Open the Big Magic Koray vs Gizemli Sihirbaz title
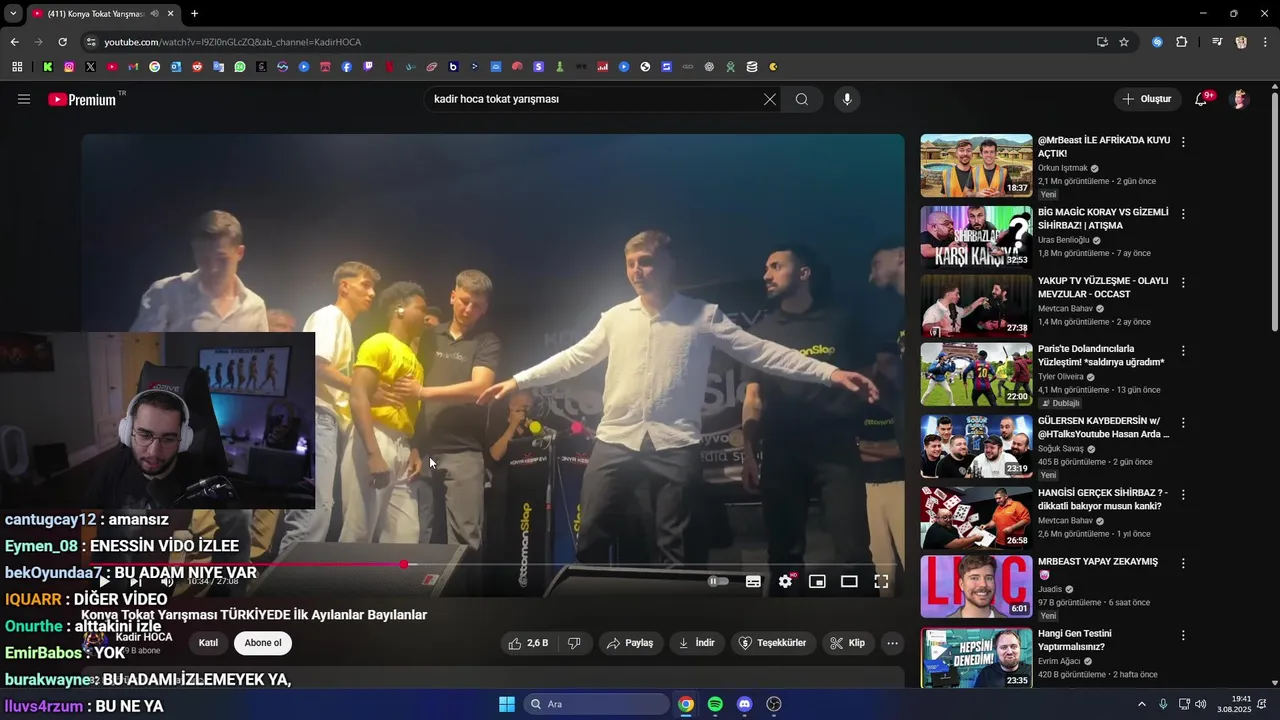This screenshot has height=720, width=1280. (1103, 219)
